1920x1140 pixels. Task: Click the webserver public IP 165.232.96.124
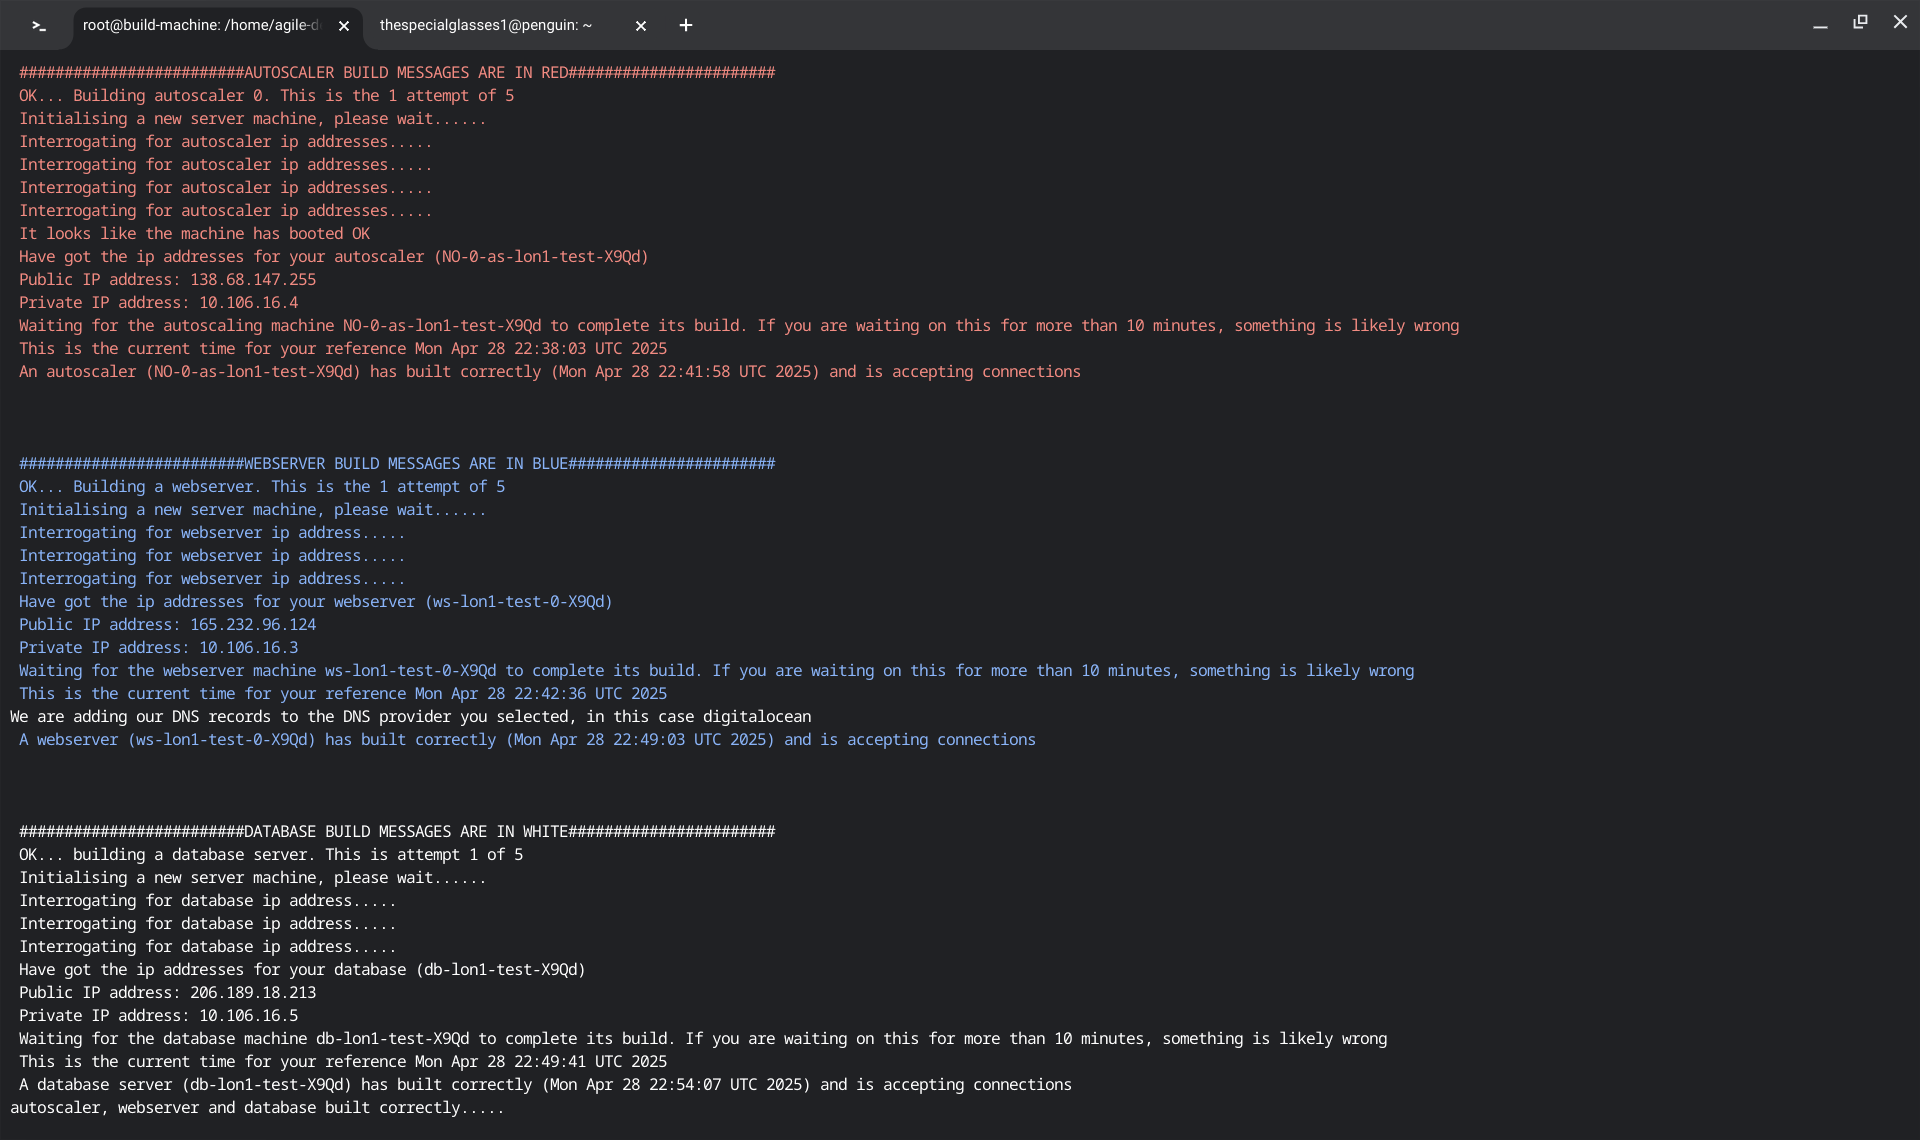(253, 625)
